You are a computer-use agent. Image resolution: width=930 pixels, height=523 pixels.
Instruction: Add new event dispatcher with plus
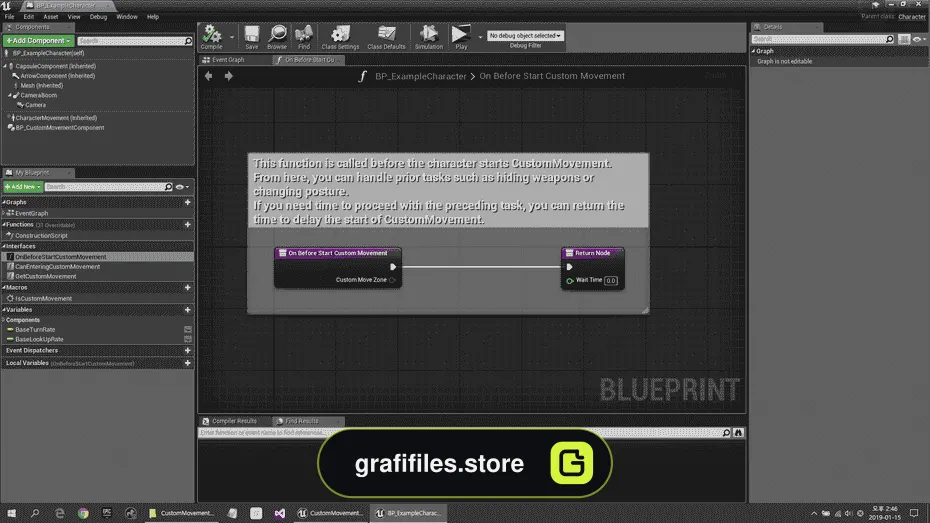(187, 350)
